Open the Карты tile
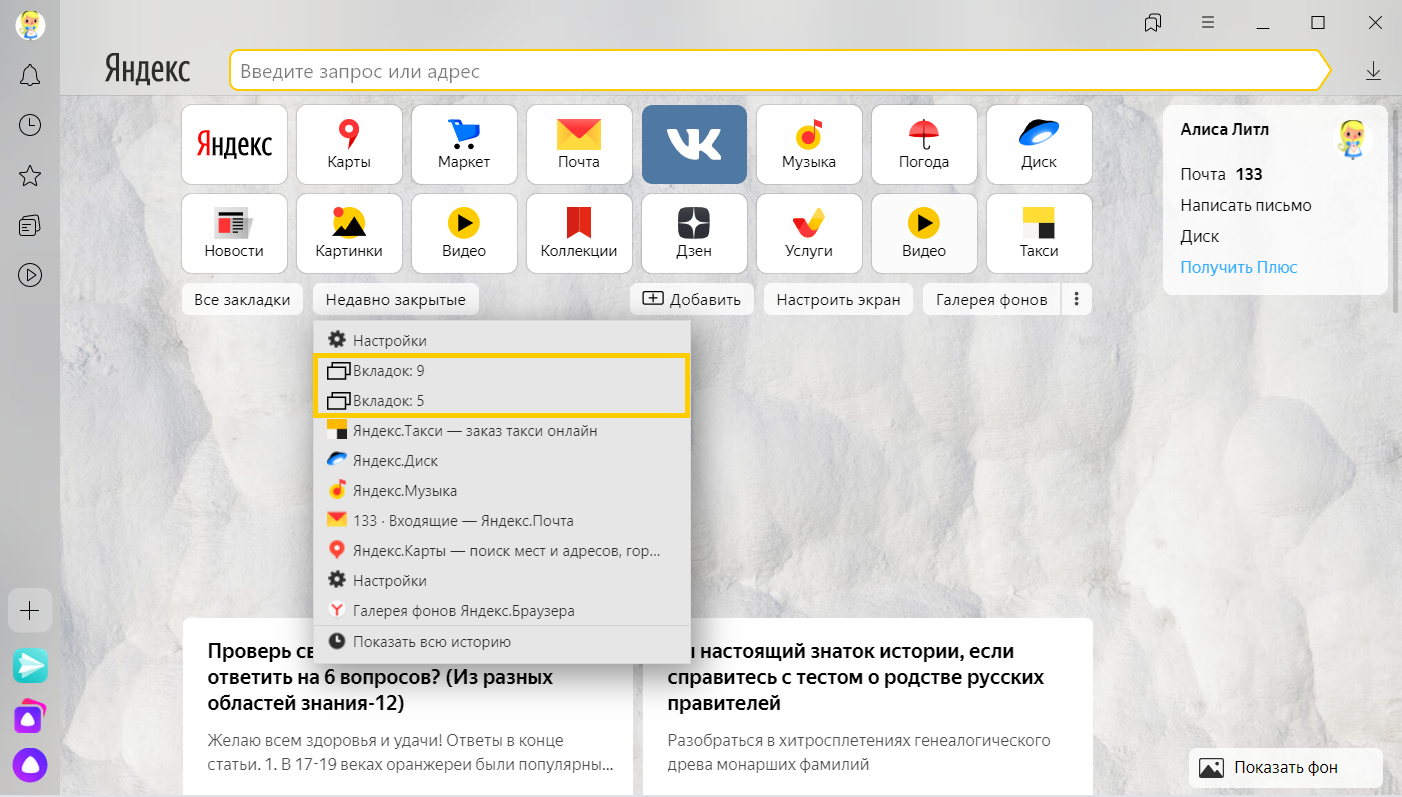The image size is (1402, 797). 349,144
